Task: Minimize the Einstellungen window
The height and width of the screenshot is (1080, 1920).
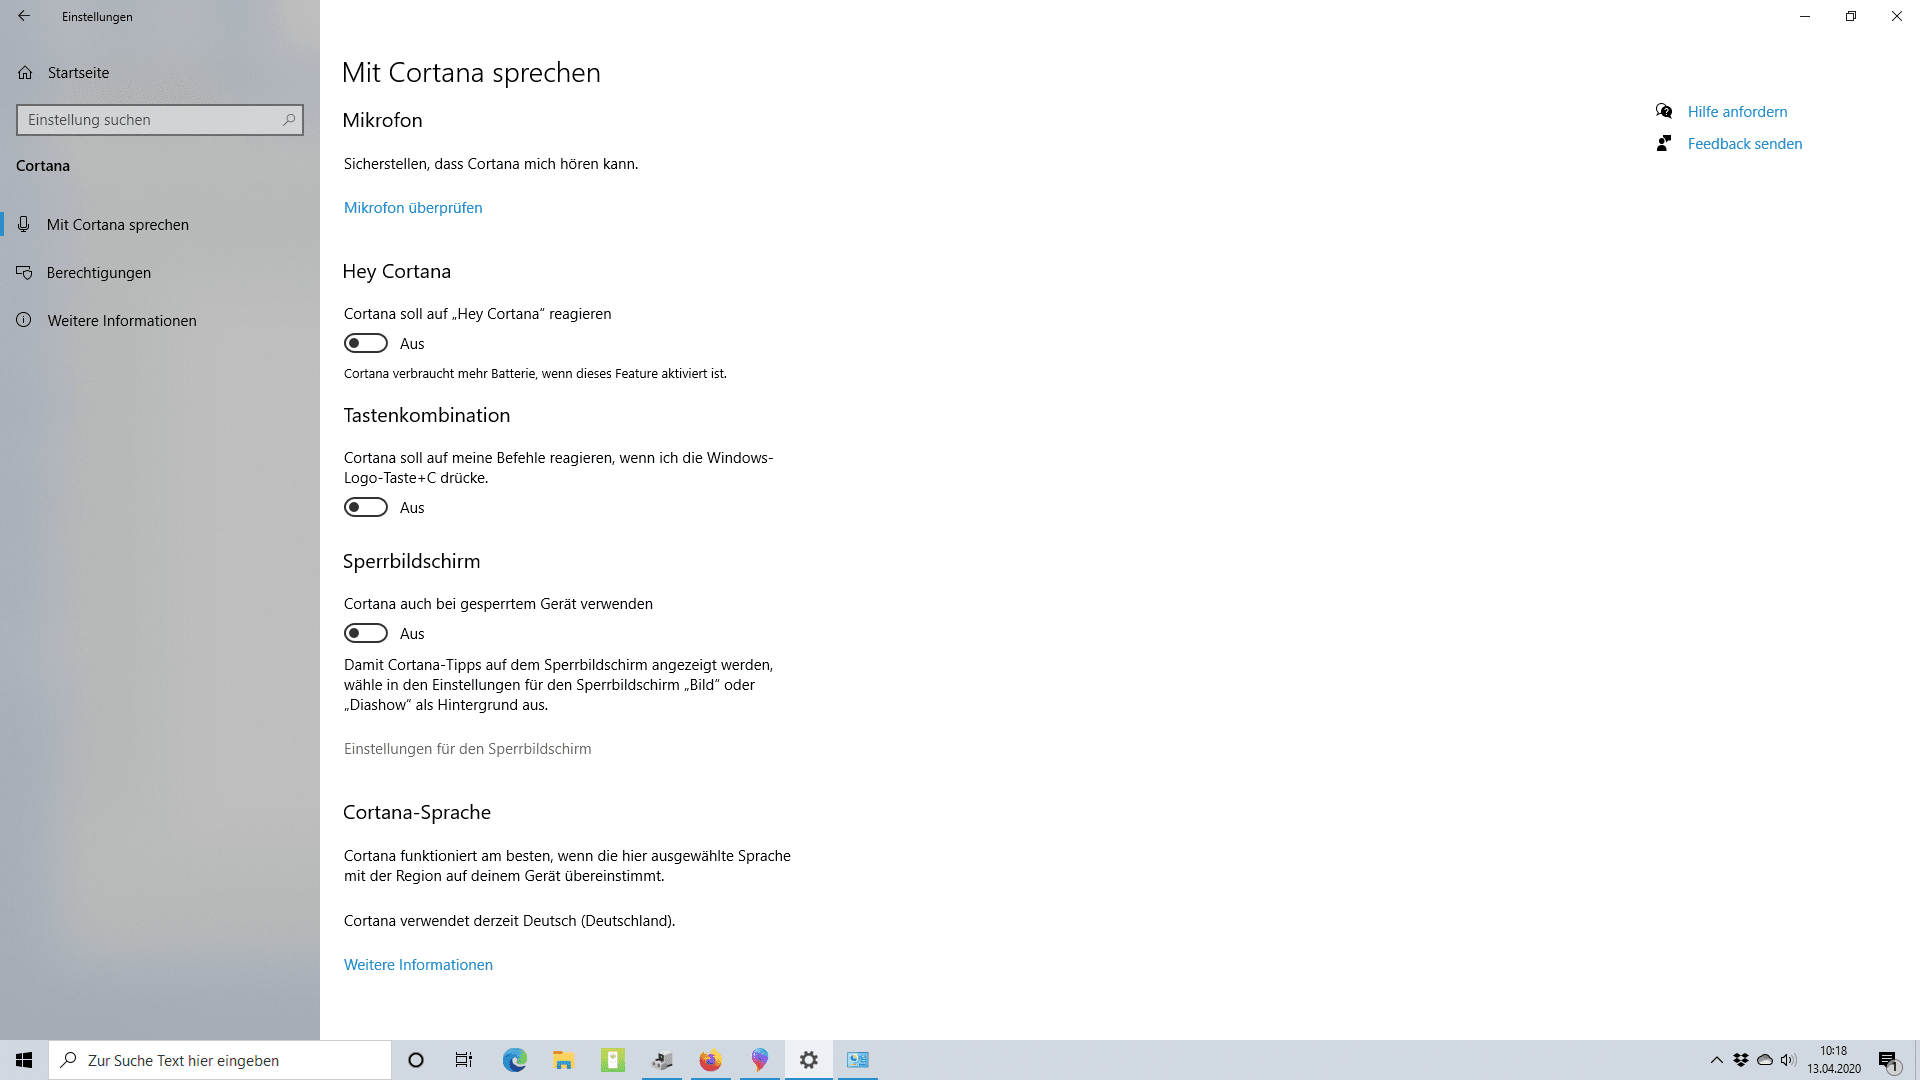Action: pyautogui.click(x=1805, y=16)
